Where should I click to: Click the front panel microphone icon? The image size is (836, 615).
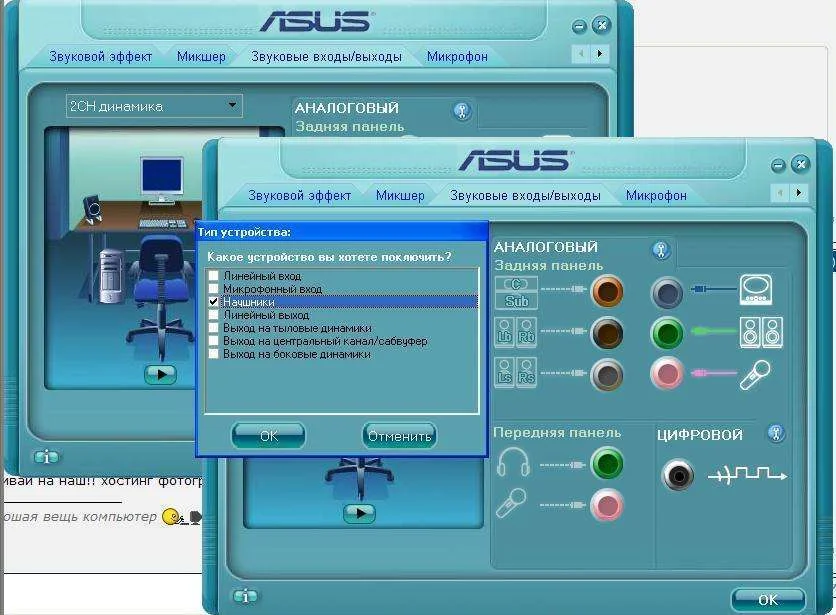coord(511,503)
